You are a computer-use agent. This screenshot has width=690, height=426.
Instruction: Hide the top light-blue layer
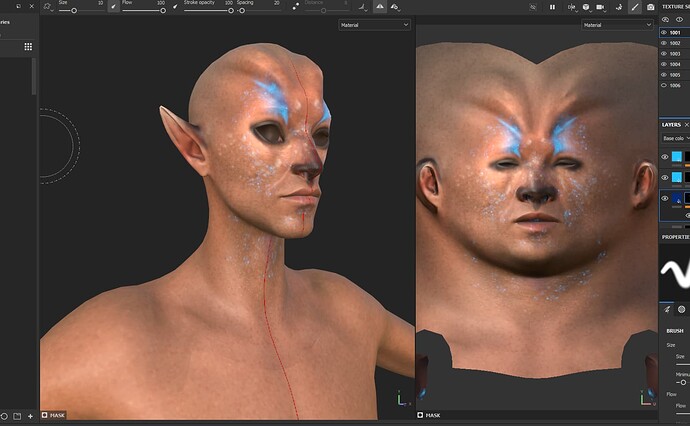pyautogui.click(x=664, y=157)
